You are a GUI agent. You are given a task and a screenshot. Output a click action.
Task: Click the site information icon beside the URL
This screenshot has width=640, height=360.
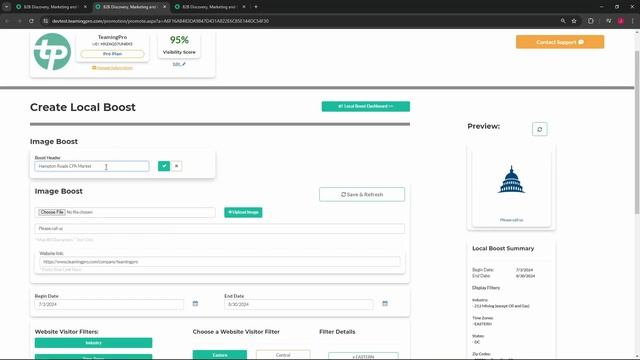tap(46, 21)
